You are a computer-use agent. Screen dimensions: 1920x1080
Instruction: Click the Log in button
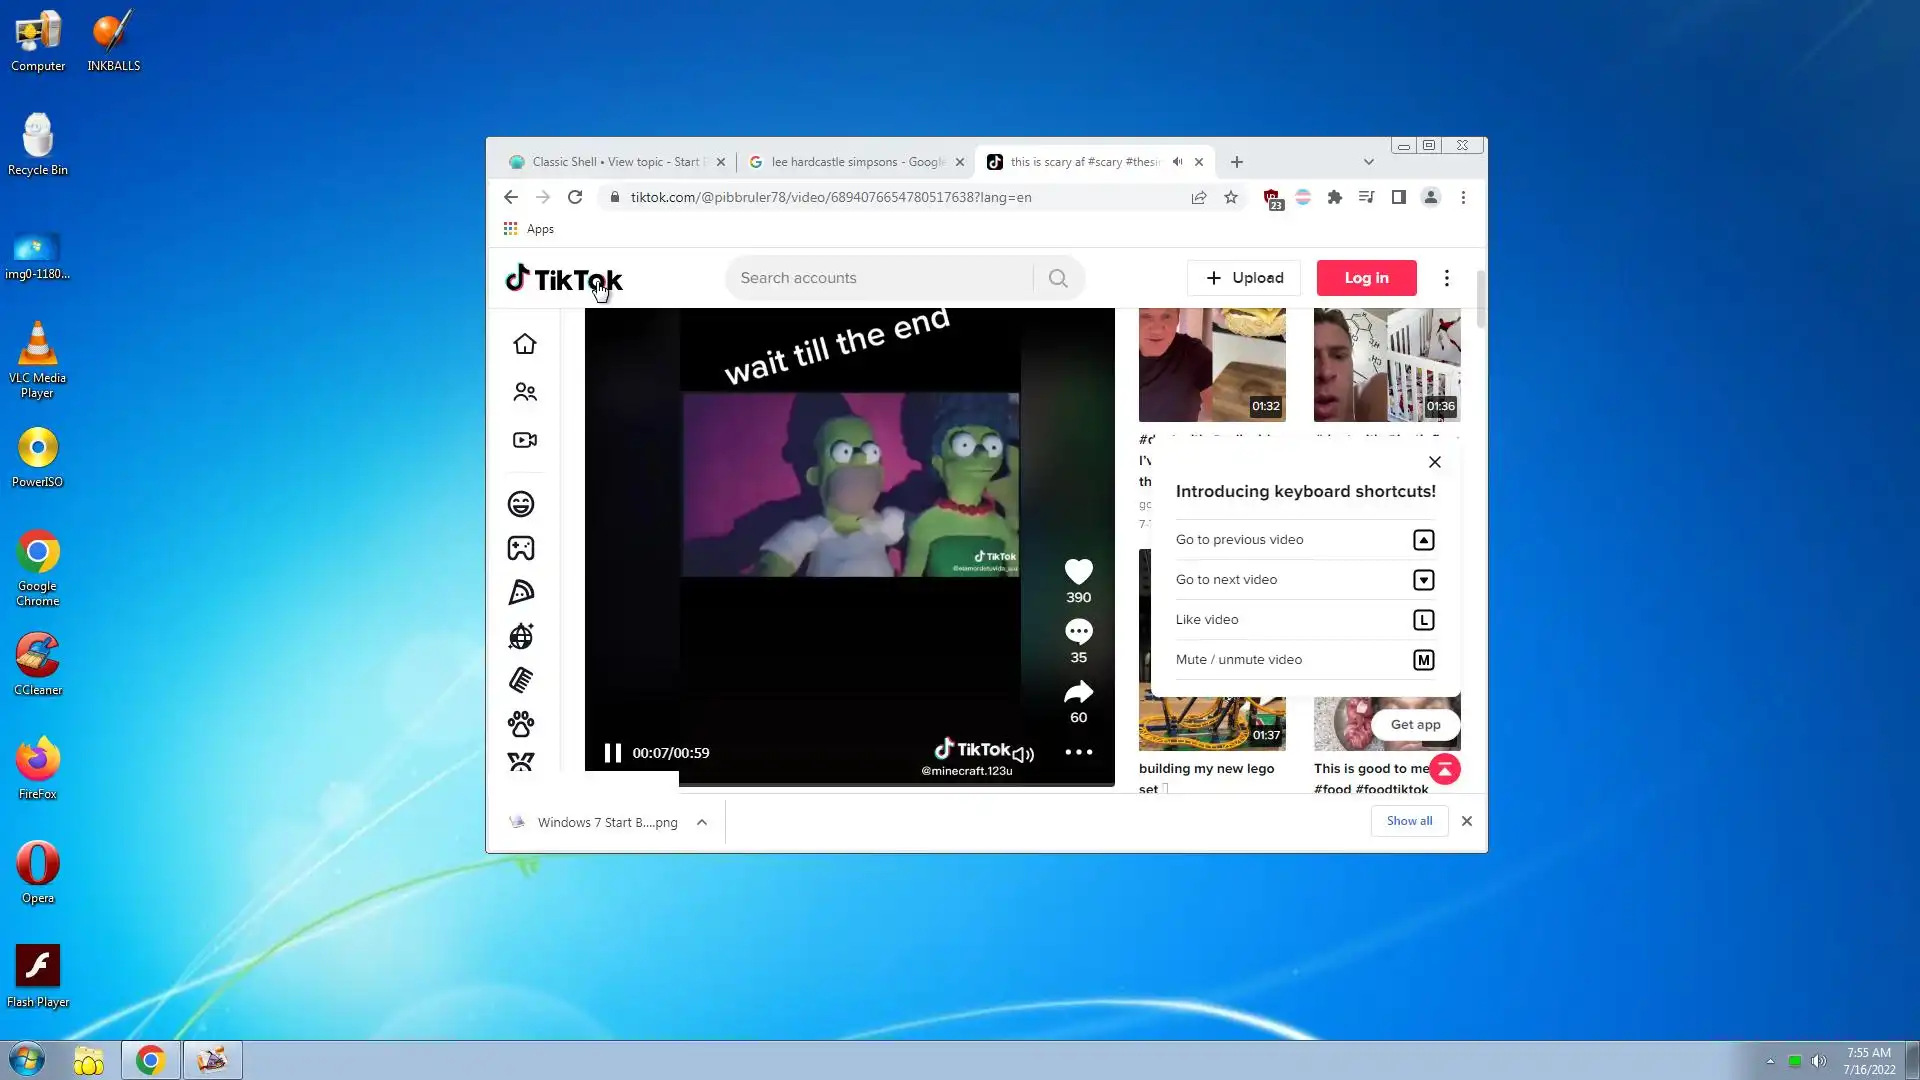[1366, 278]
